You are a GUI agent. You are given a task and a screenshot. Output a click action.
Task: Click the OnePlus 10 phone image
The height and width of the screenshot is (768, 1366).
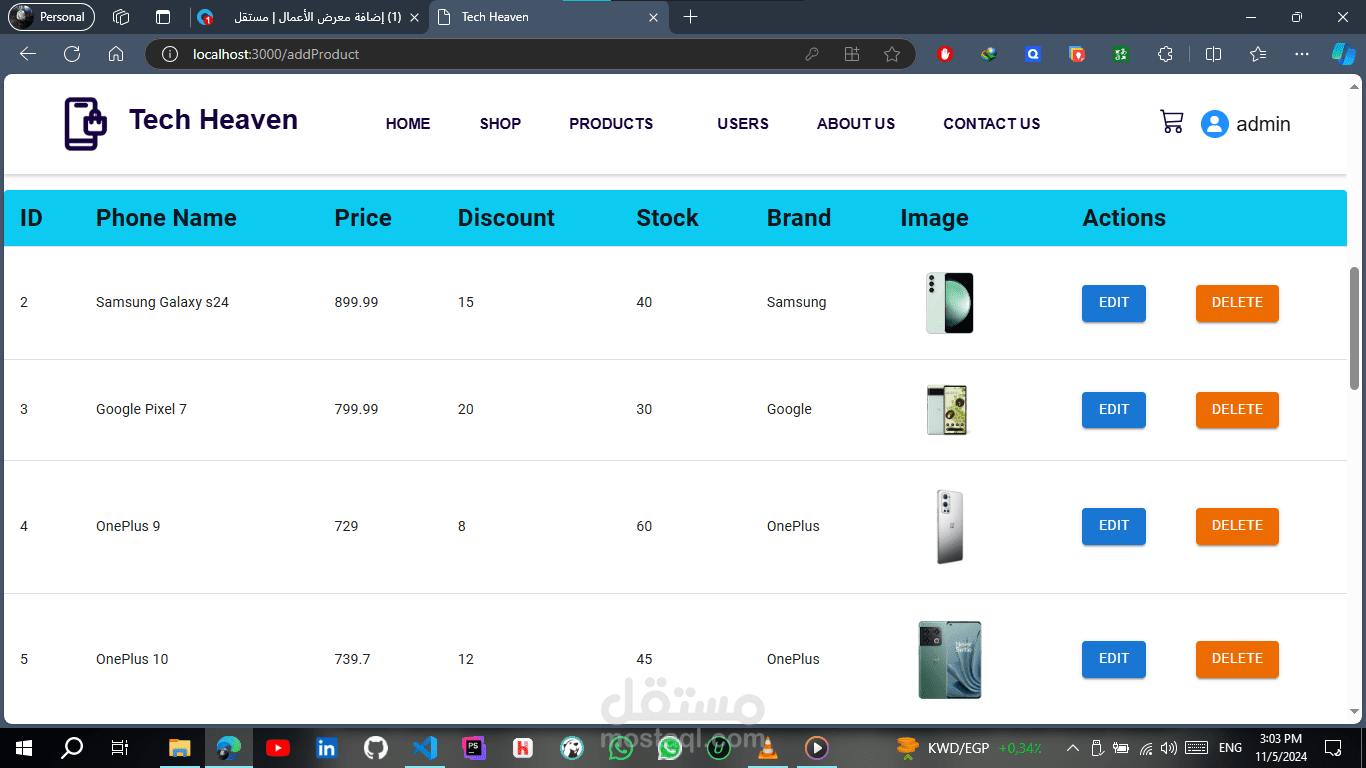pyautogui.click(x=950, y=659)
